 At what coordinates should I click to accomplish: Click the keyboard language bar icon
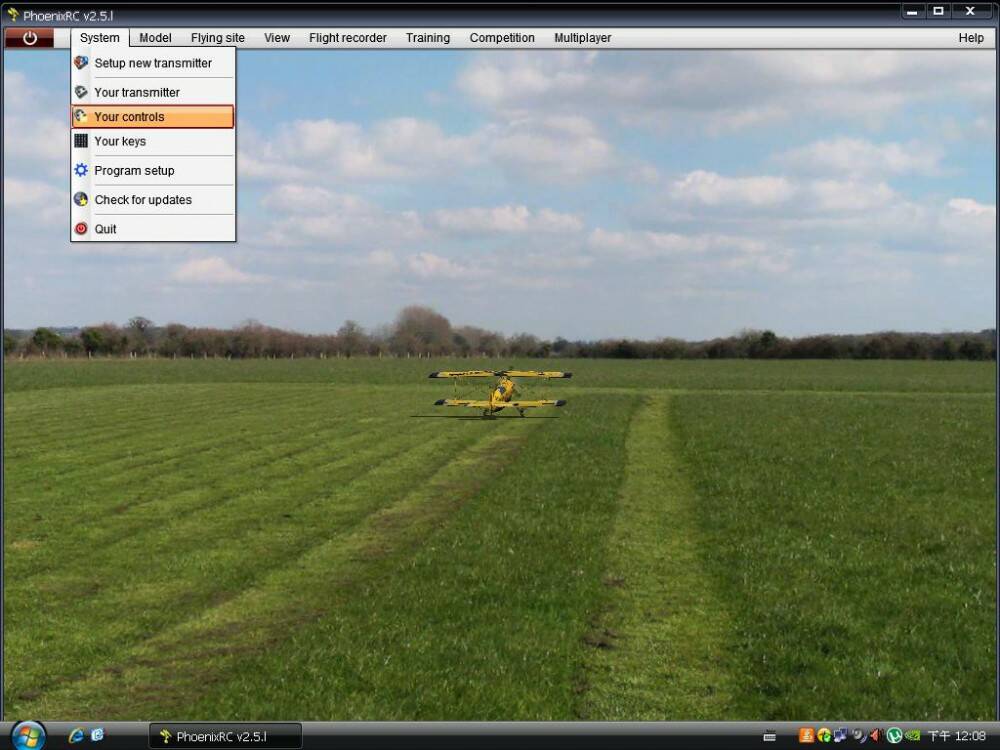coord(770,736)
